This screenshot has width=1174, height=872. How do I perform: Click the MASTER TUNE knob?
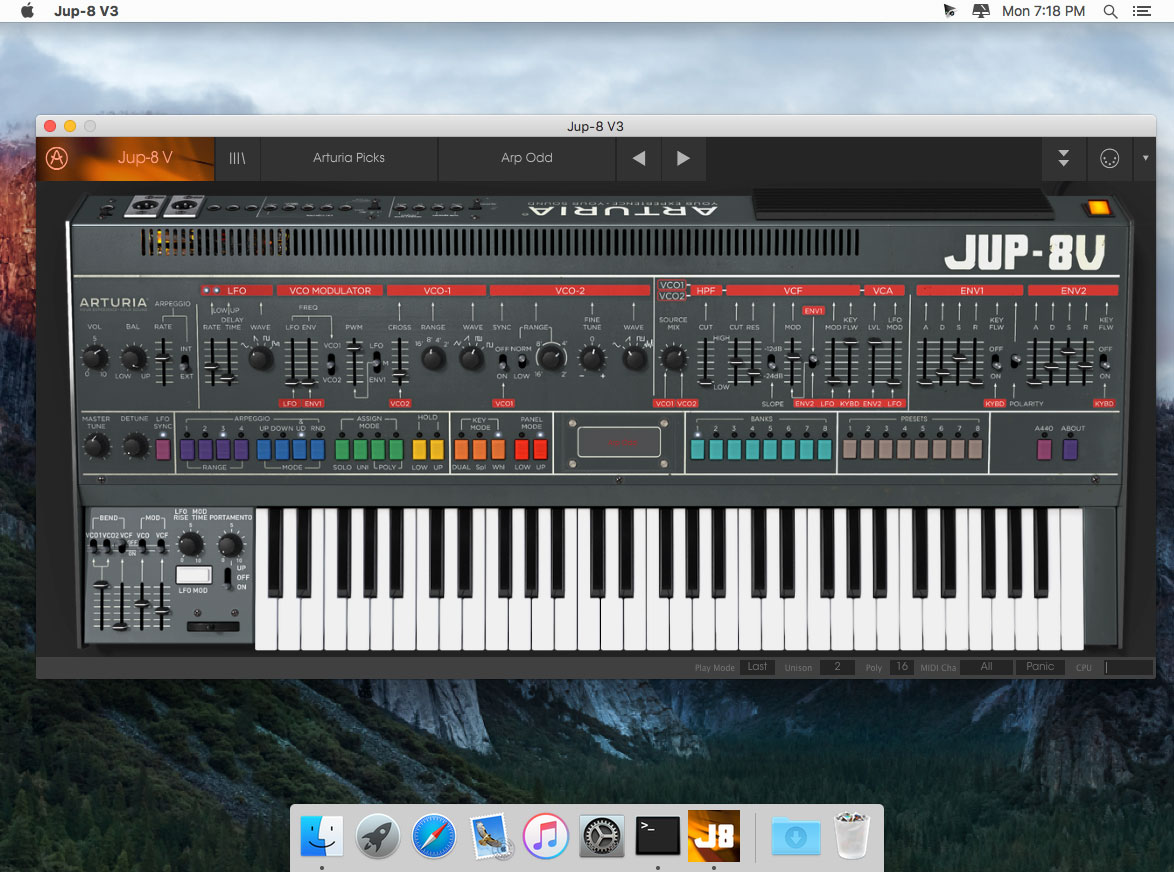(x=96, y=447)
